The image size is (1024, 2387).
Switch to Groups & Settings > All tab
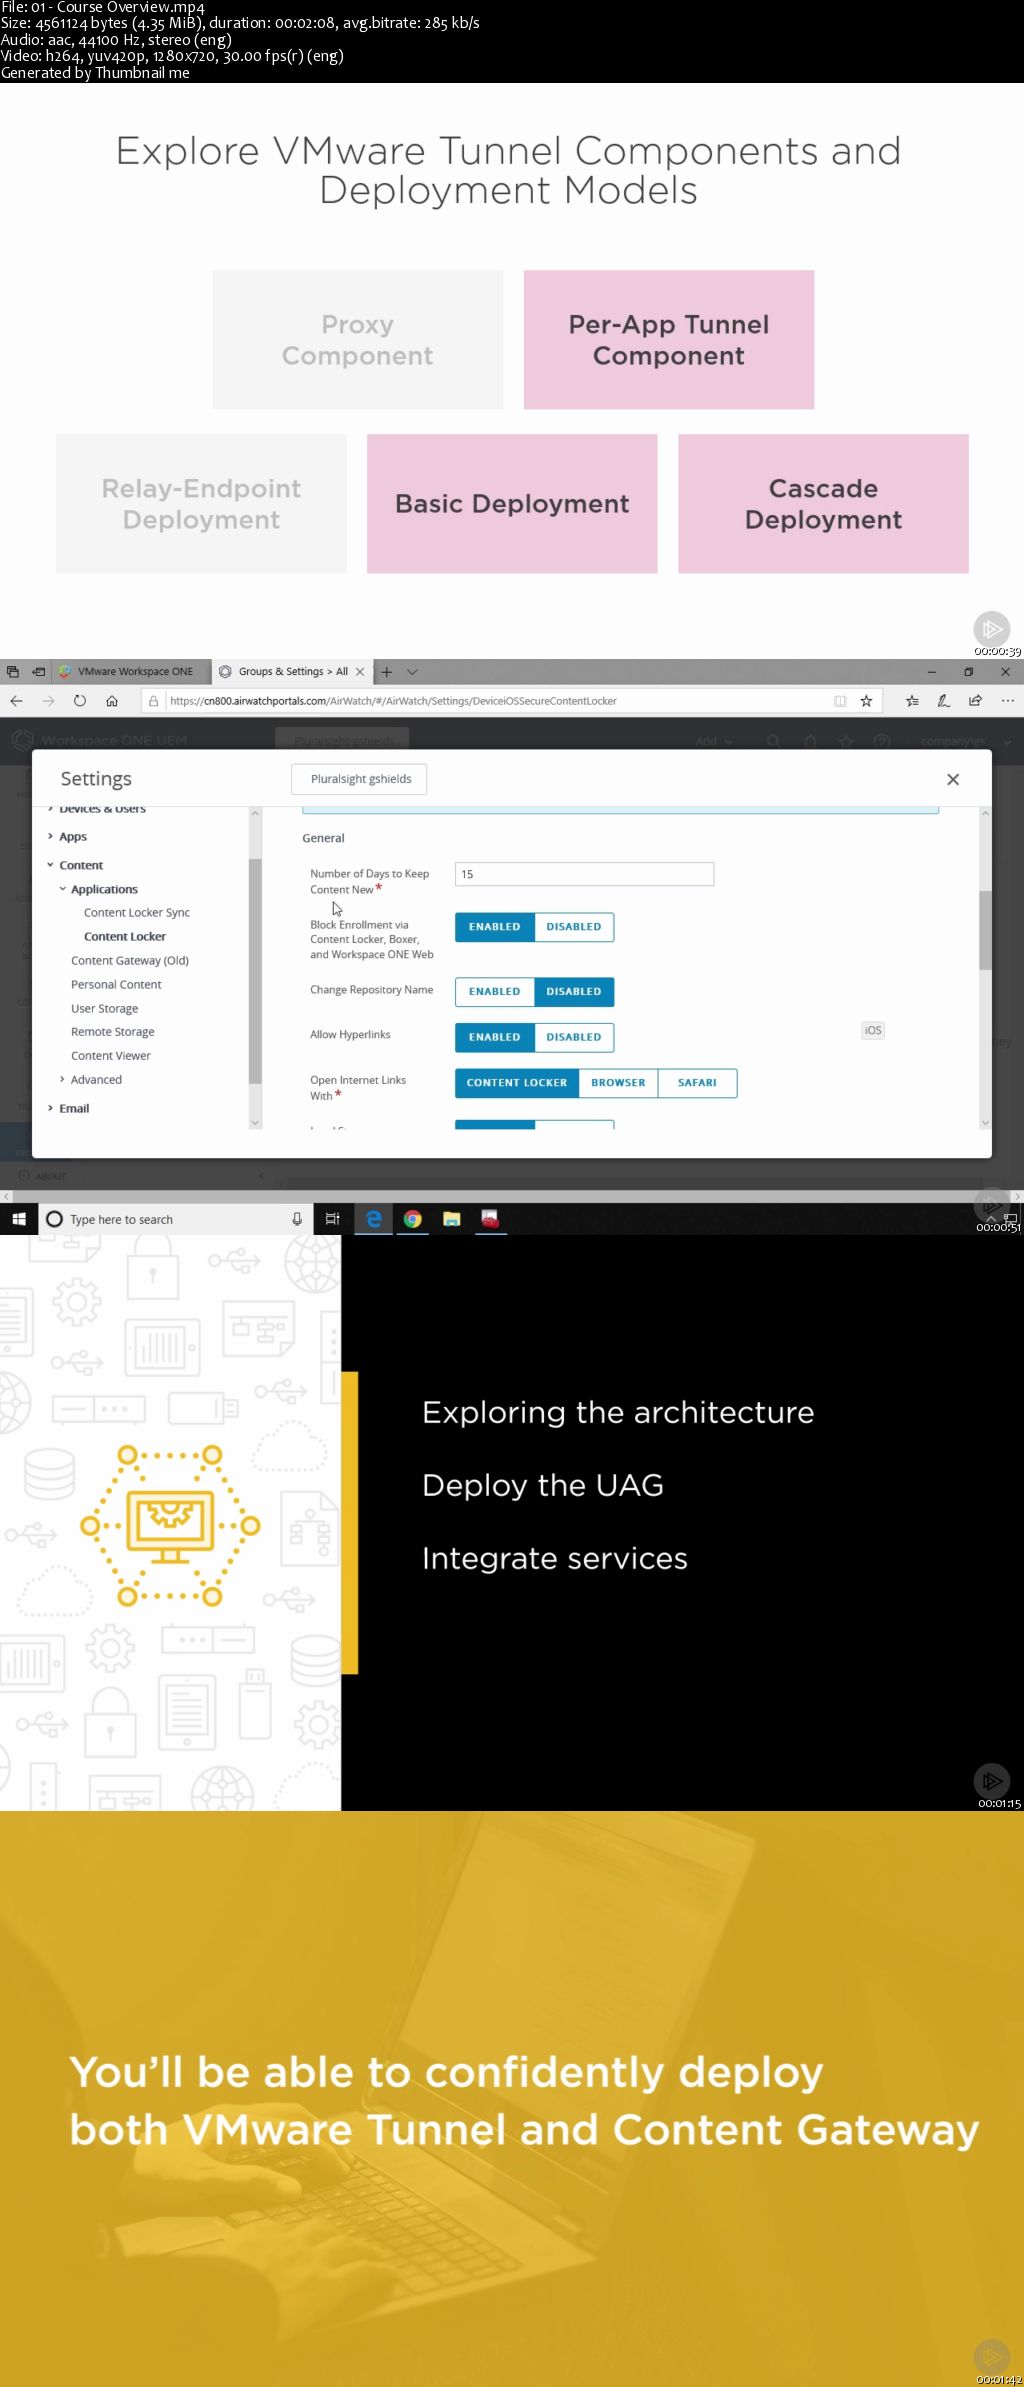pyautogui.click(x=291, y=672)
